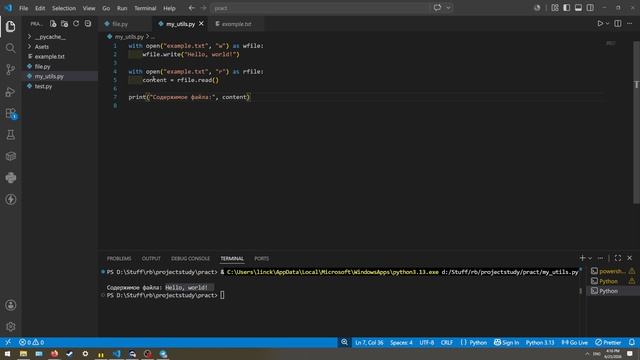640x360 pixels.
Task: Open the Terminal menu
Action: coord(145,8)
